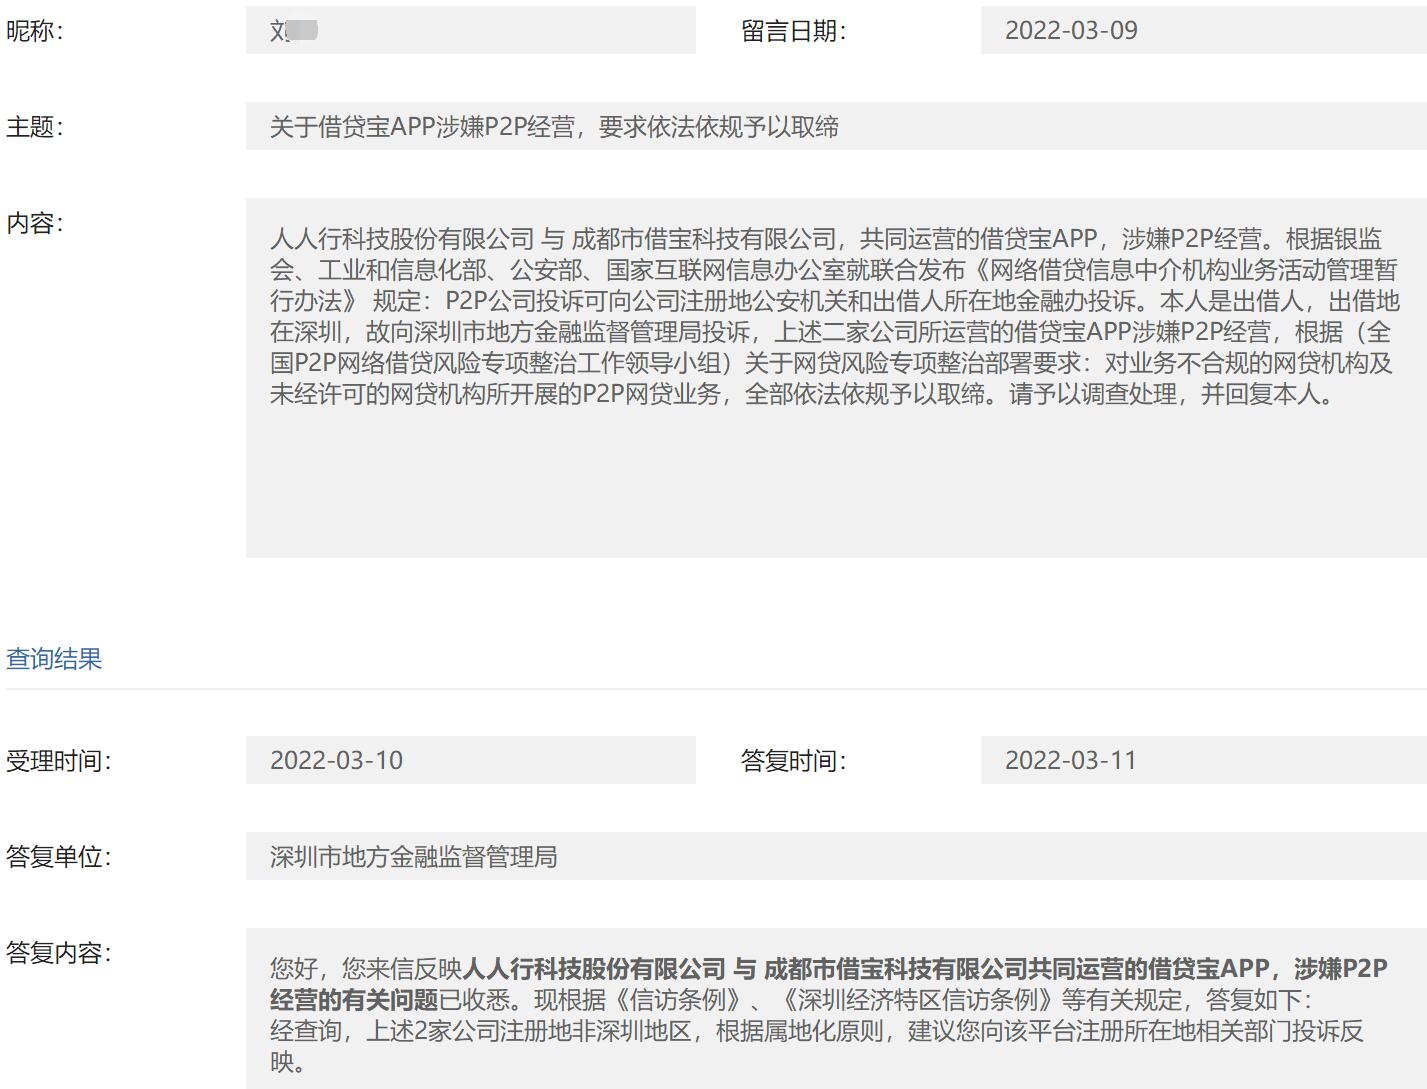Click the content line starting 在深圳，故向深圳市
The width and height of the screenshot is (1427, 1089).
click(831, 332)
